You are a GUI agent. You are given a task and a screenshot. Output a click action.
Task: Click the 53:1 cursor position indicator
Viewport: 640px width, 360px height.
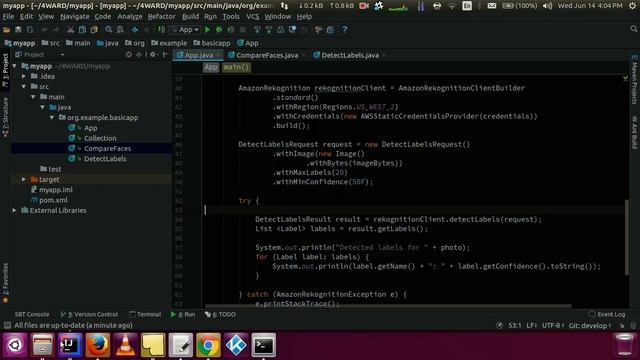(515, 325)
